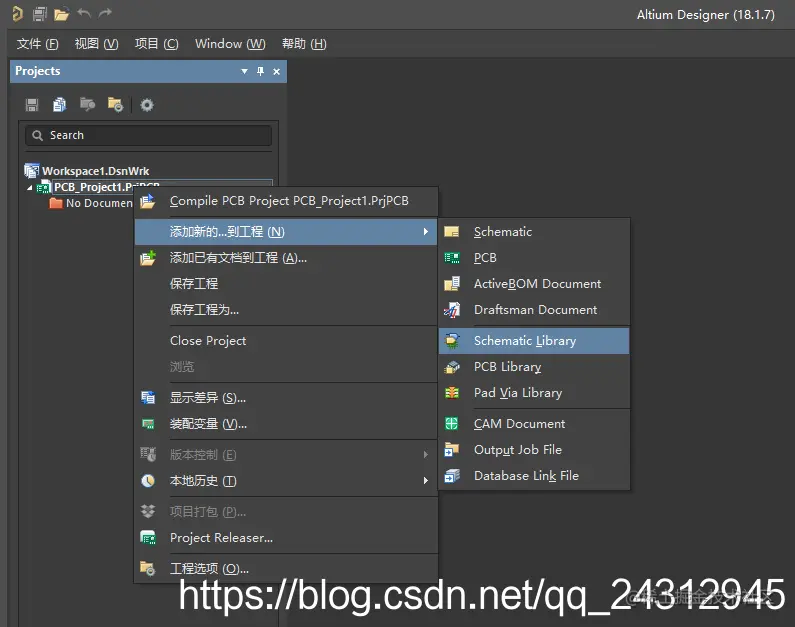Add new Database Link File
The height and width of the screenshot is (627, 795).
click(534, 475)
